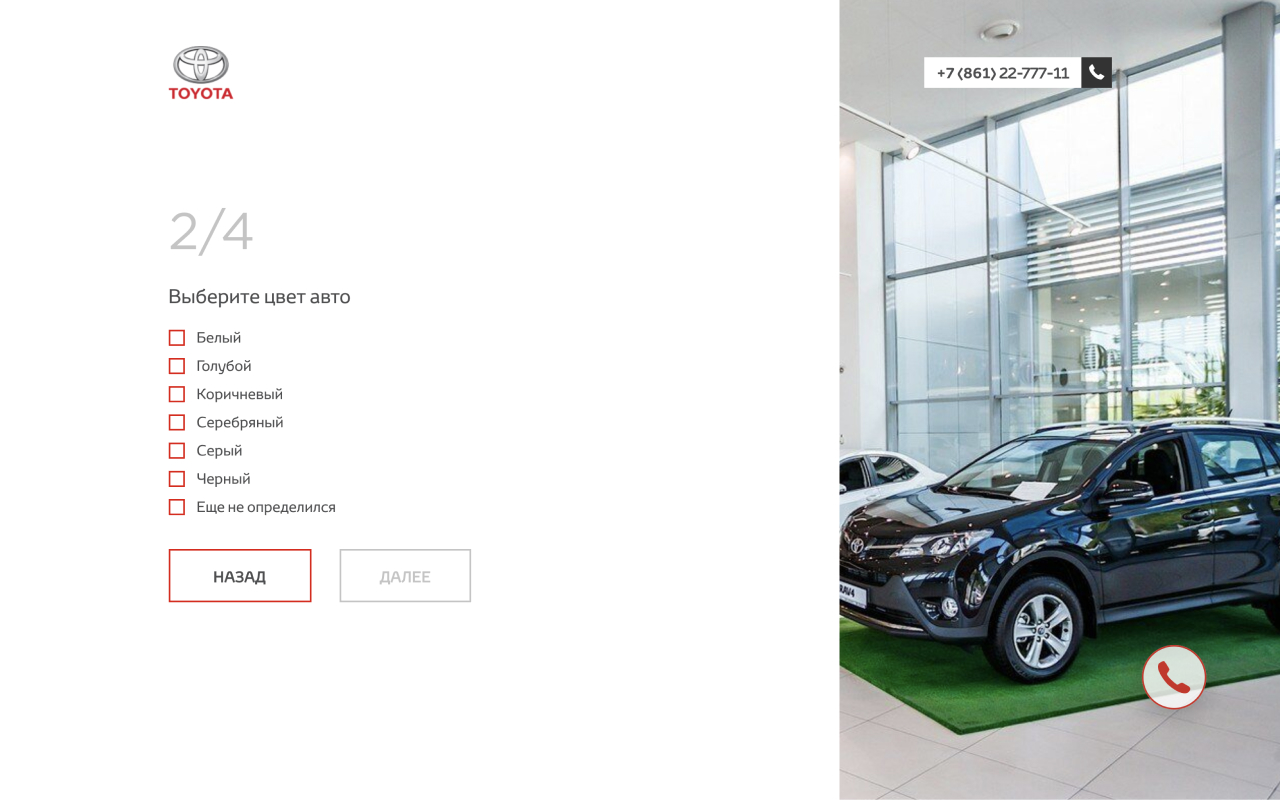Click the ДАЛЕЕ button
This screenshot has width=1280, height=800.
[405, 576]
